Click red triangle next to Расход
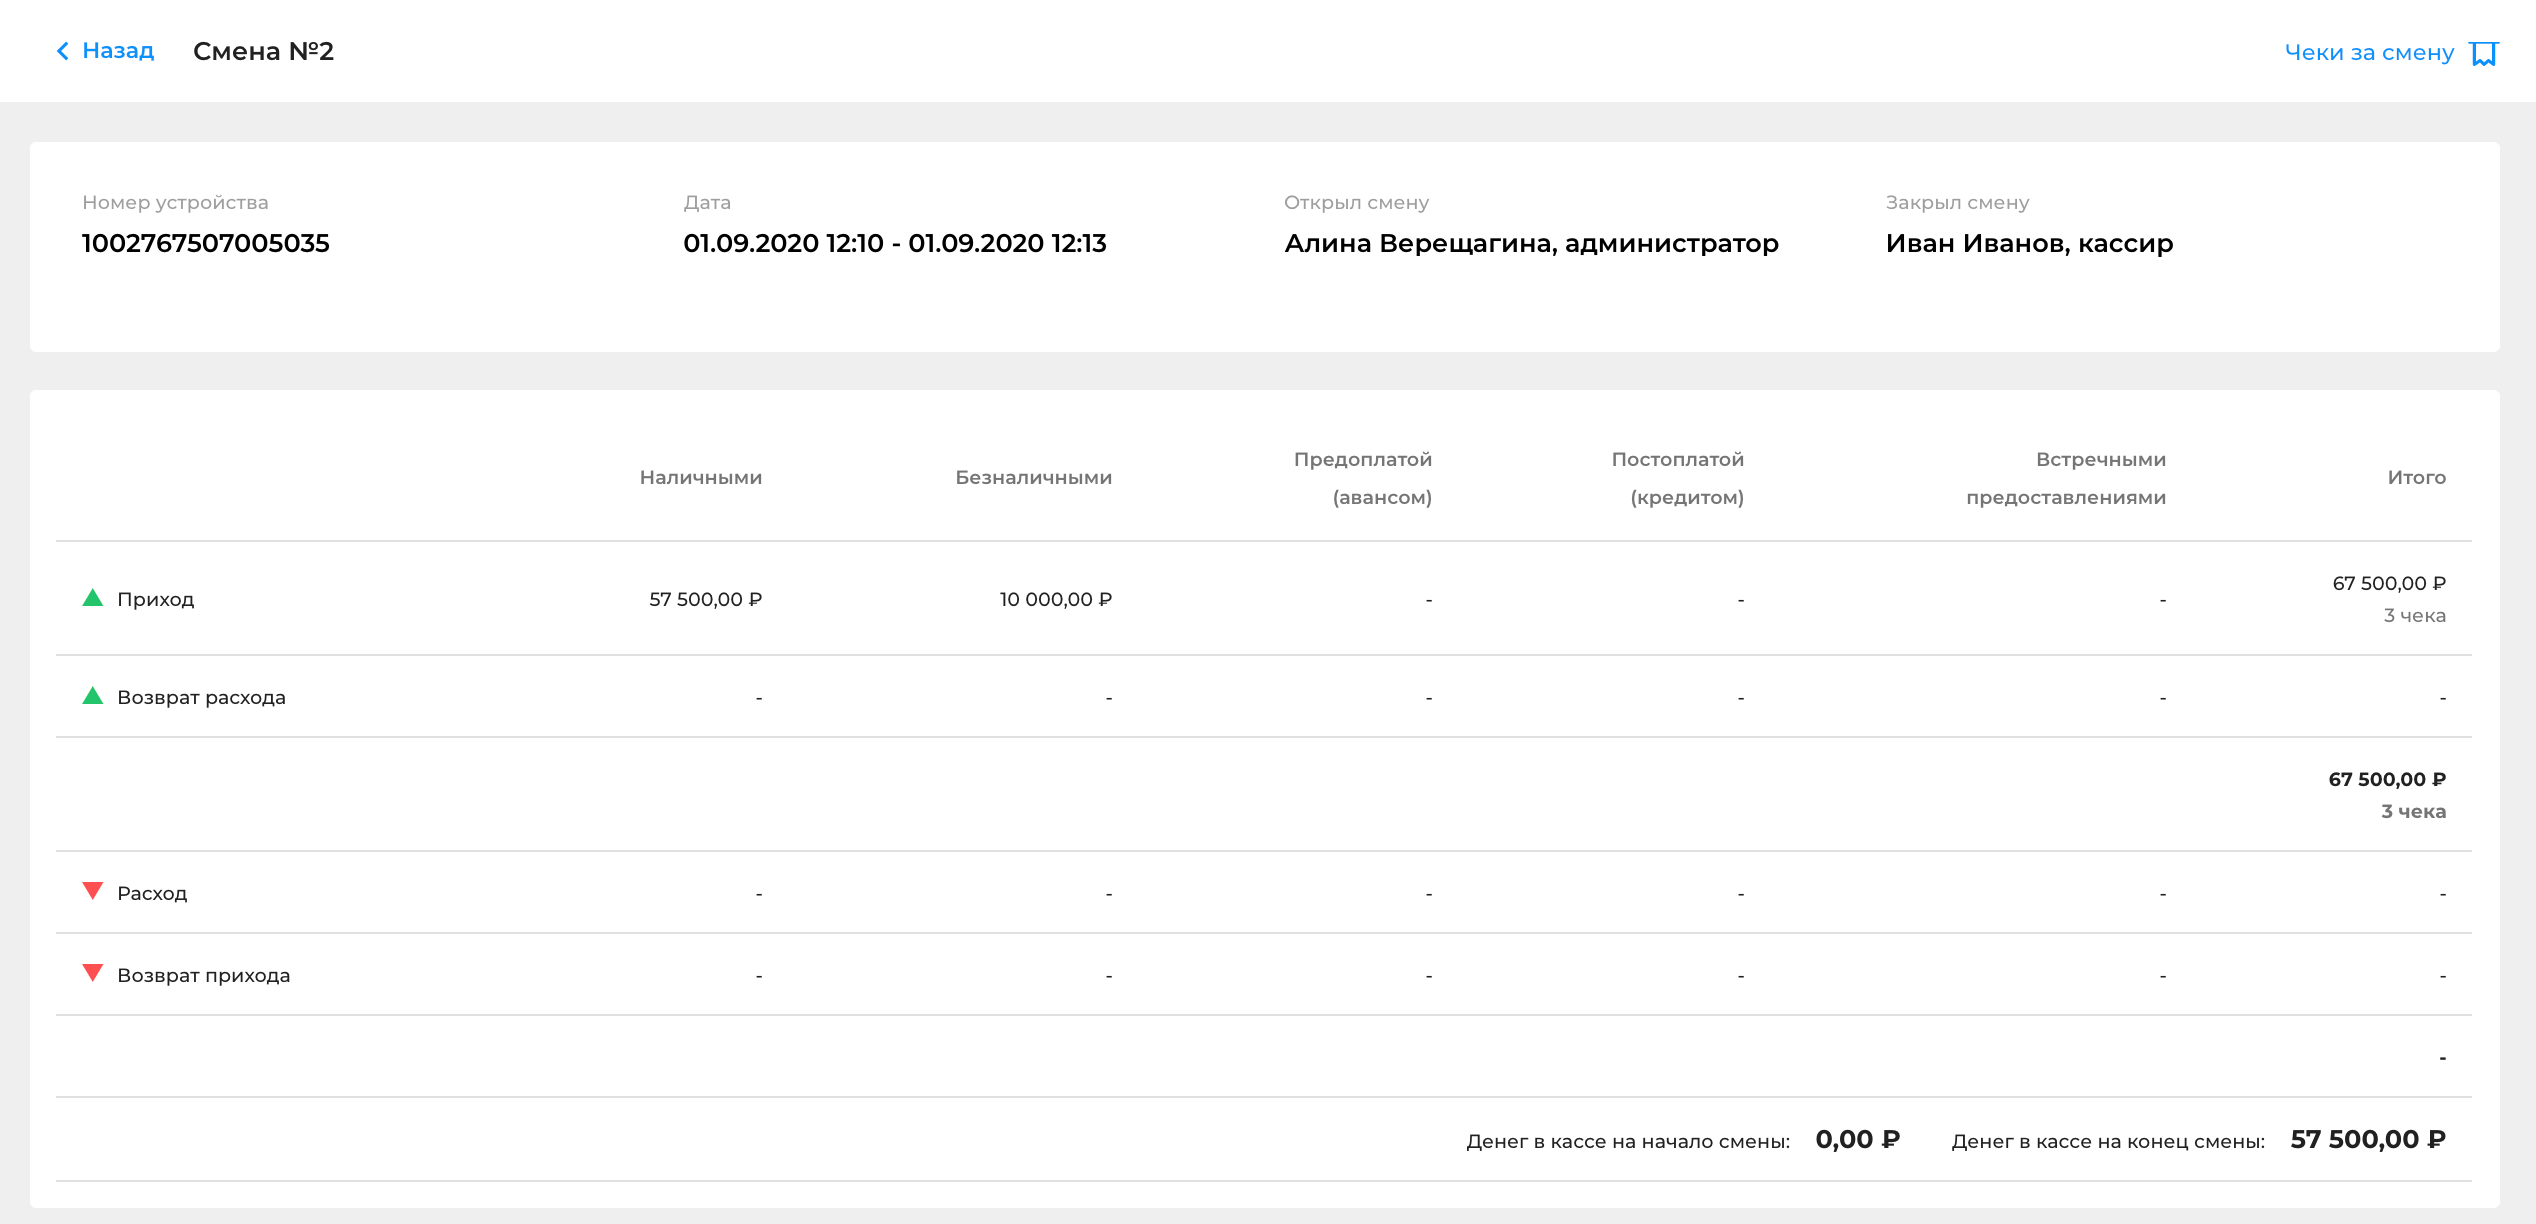This screenshot has width=2536, height=1224. point(93,891)
